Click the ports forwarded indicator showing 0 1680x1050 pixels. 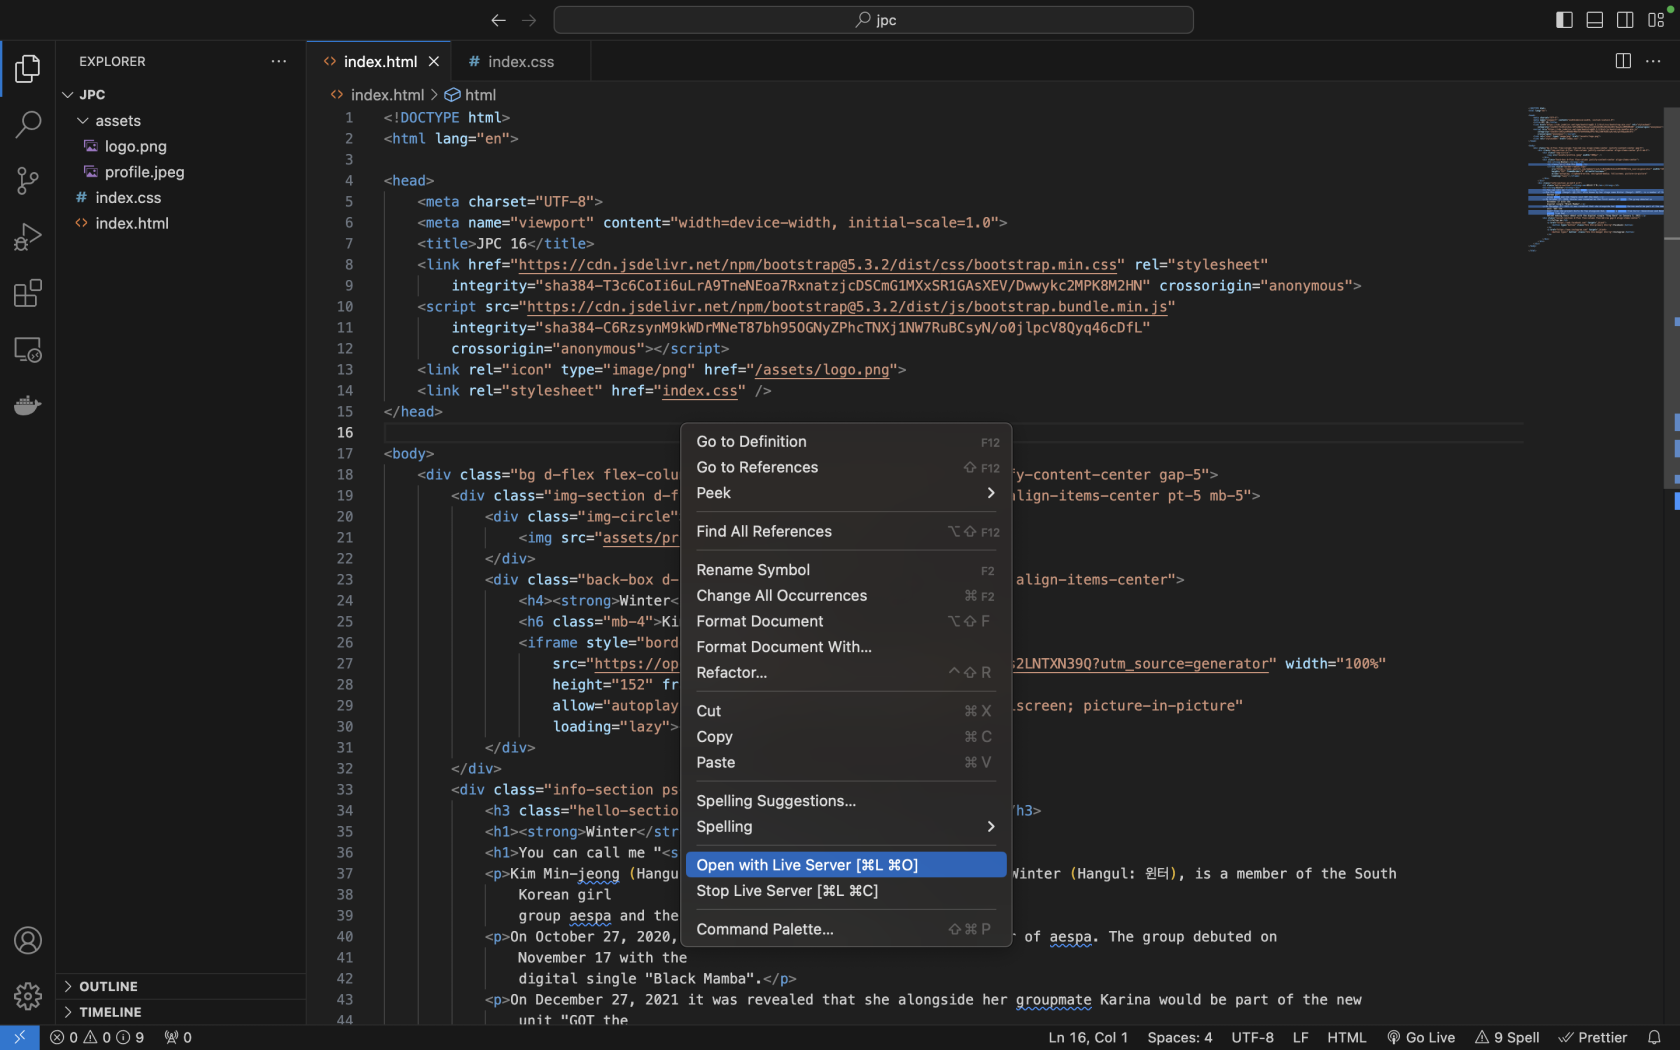pyautogui.click(x=178, y=1037)
